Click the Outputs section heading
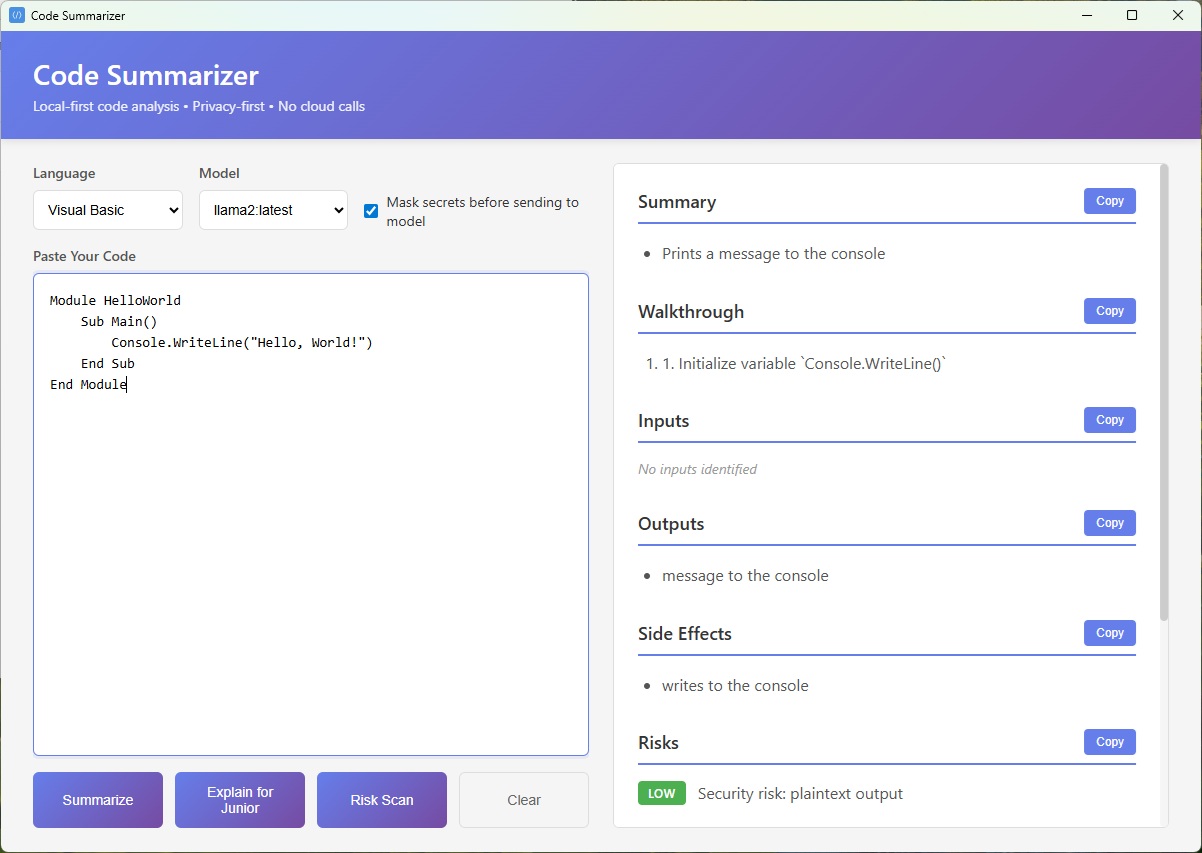 pos(671,524)
